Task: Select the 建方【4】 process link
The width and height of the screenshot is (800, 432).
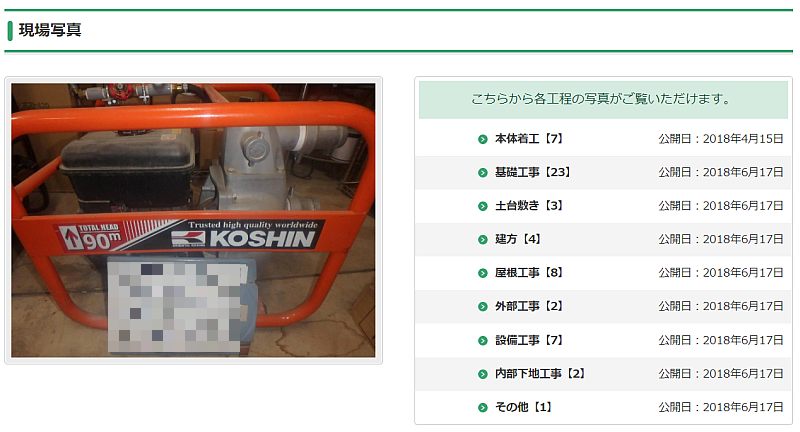Action: point(518,239)
